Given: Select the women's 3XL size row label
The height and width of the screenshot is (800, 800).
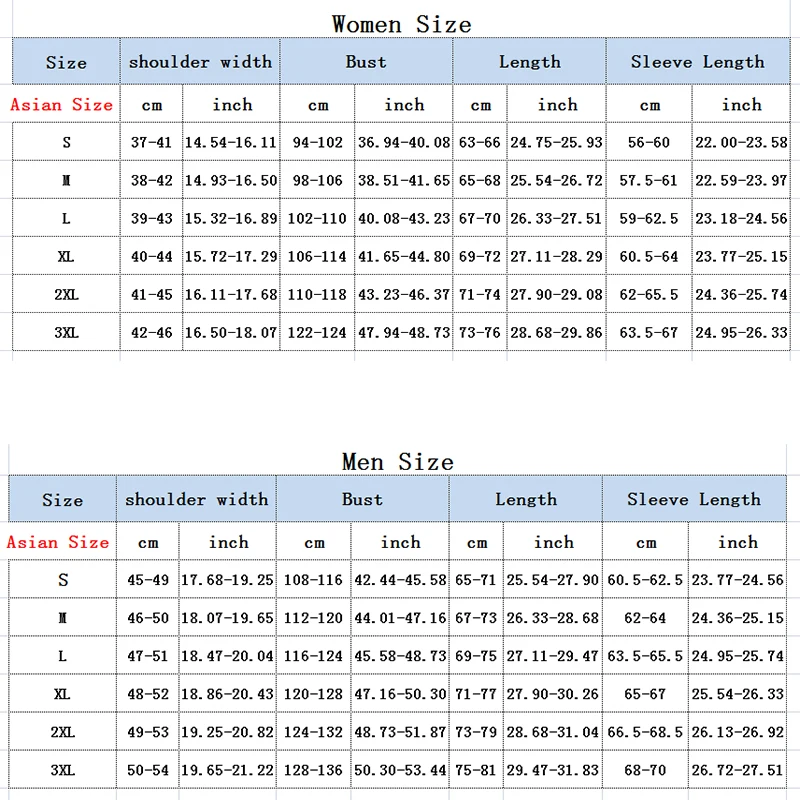Looking at the screenshot, I should click(66, 332).
